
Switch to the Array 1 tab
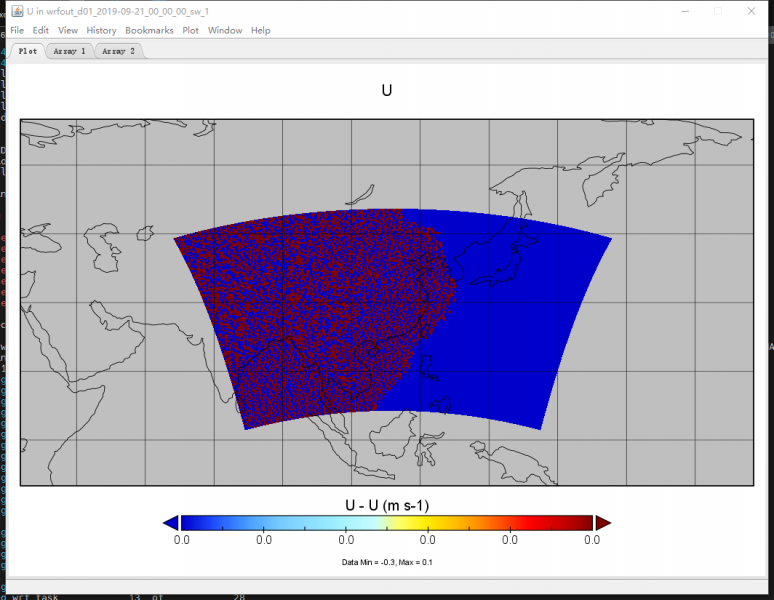click(x=70, y=50)
